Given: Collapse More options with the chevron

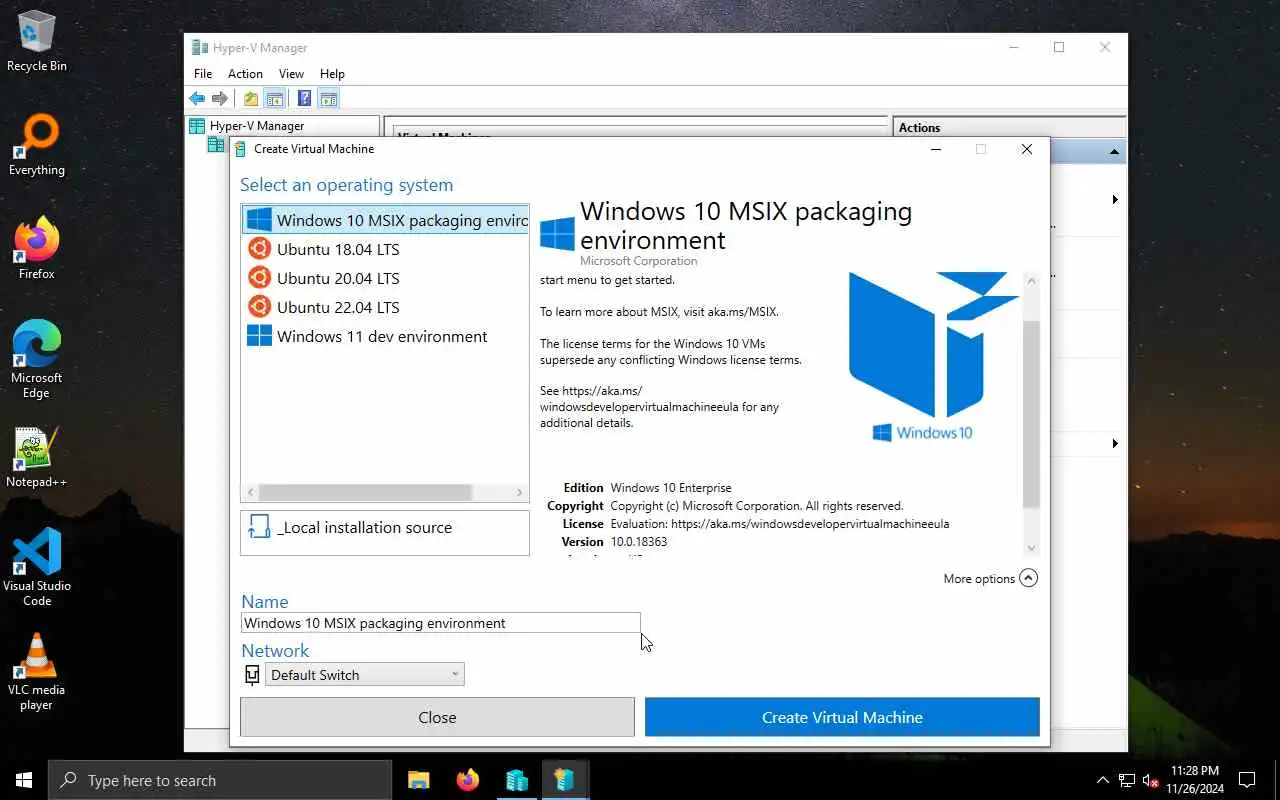Looking at the screenshot, I should (x=1028, y=578).
